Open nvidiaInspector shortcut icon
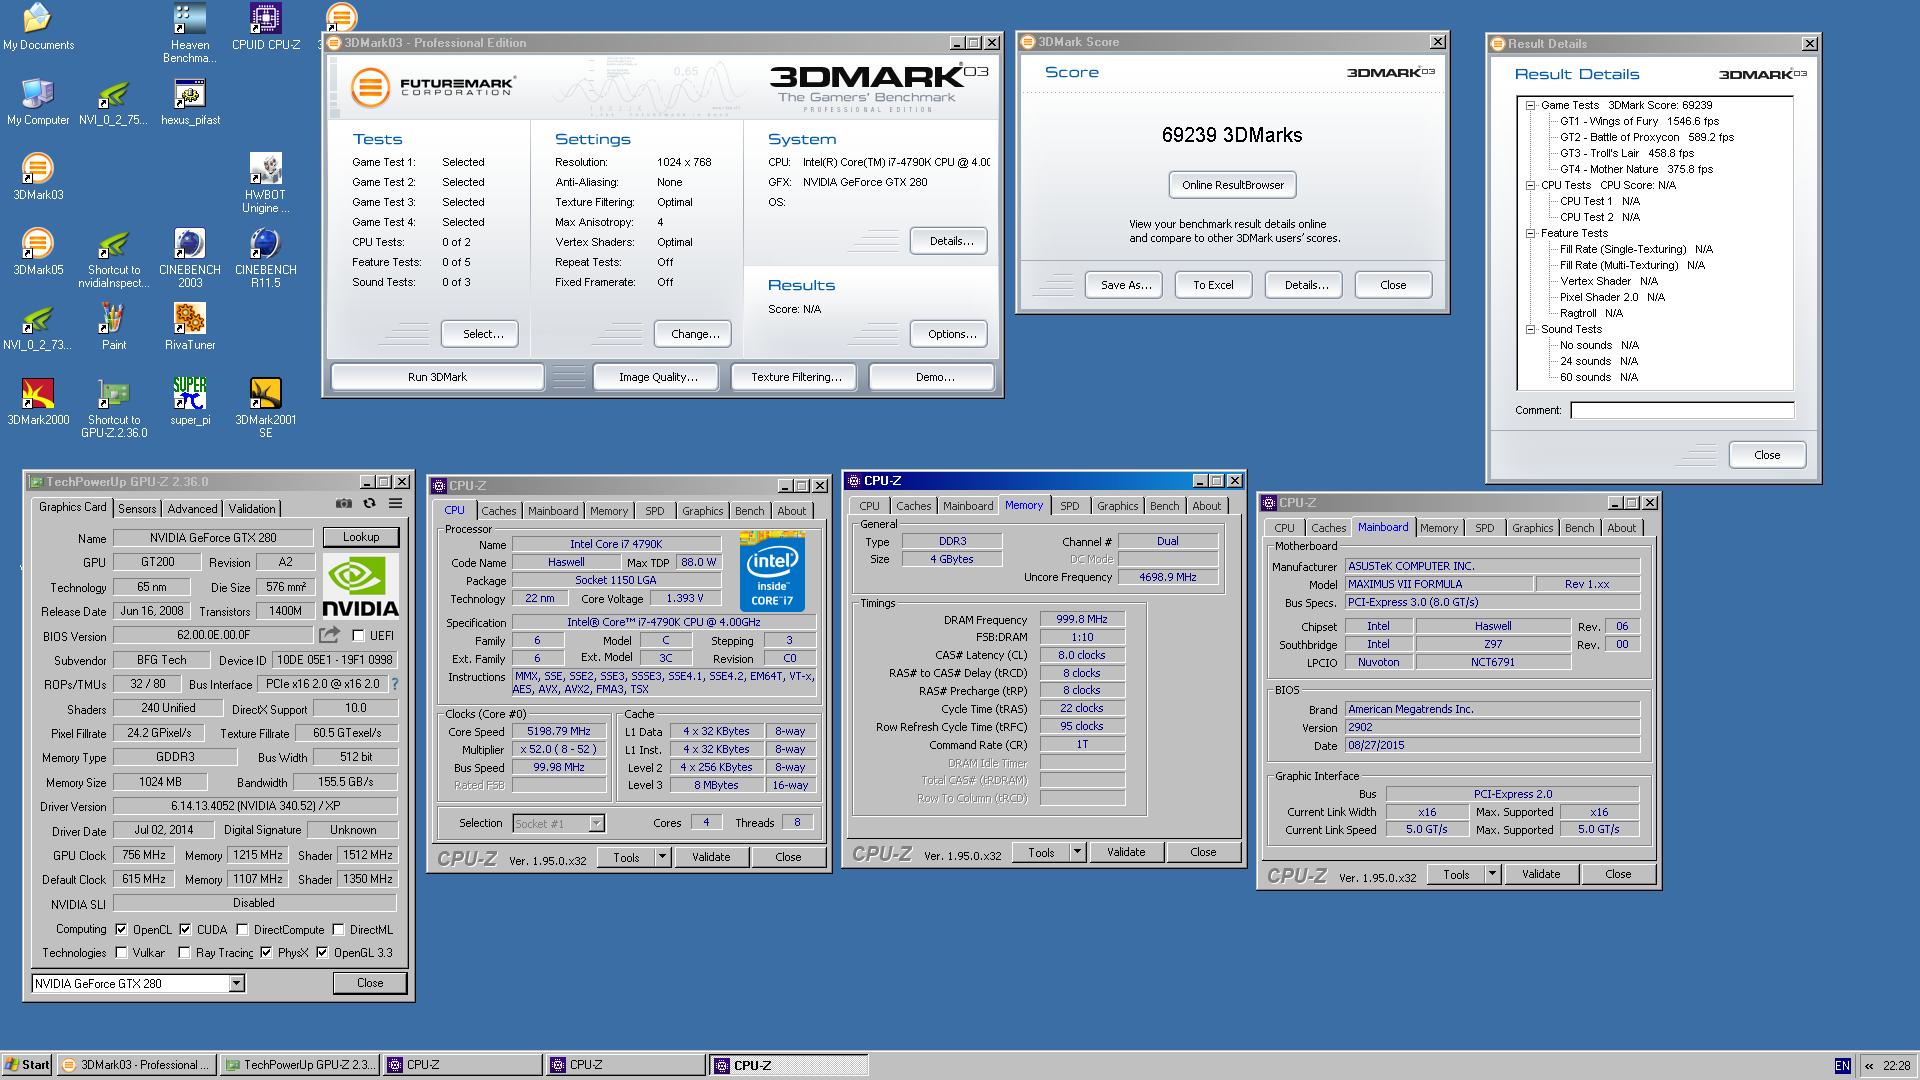 tap(114, 258)
